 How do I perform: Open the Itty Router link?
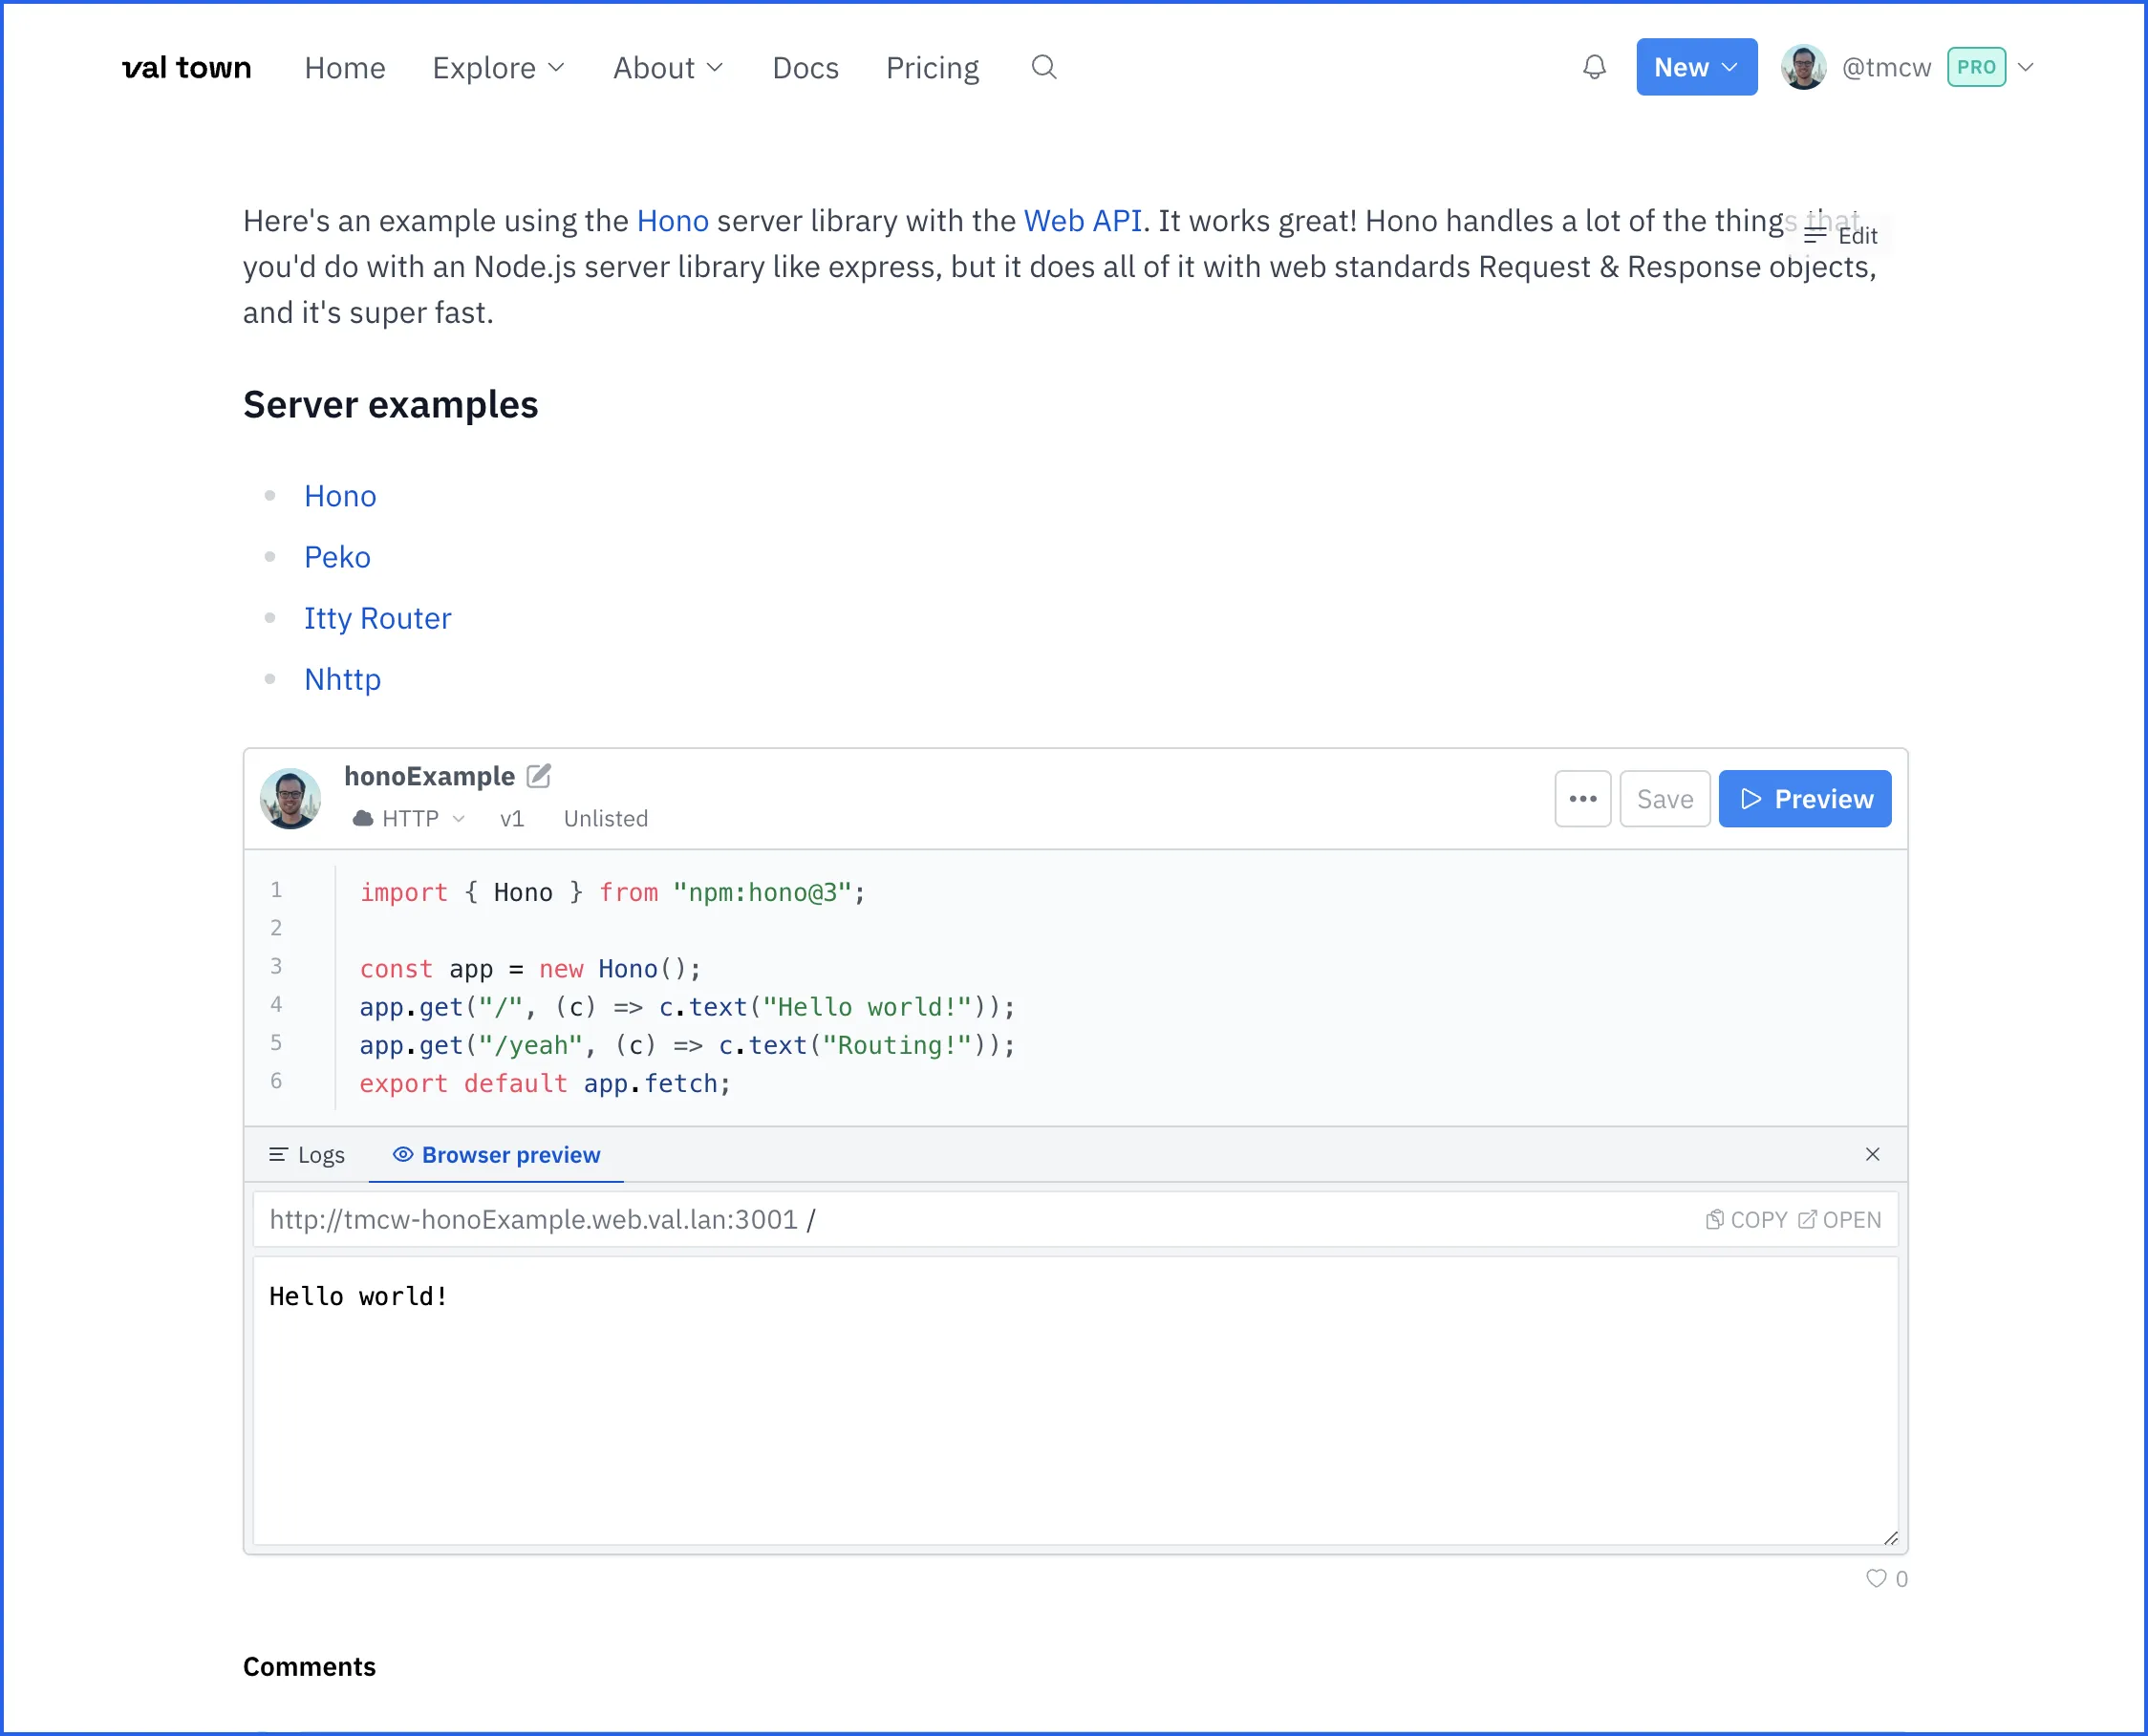377,618
